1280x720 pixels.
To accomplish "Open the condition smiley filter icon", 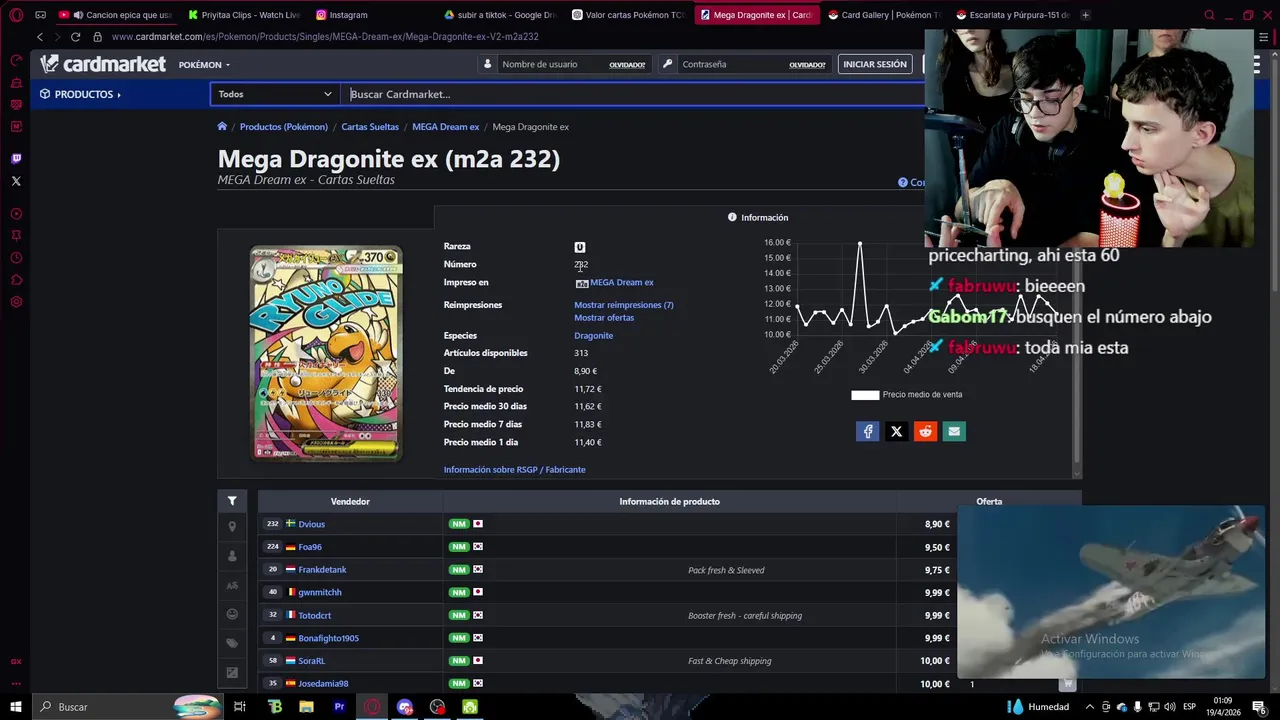I will (x=232, y=614).
